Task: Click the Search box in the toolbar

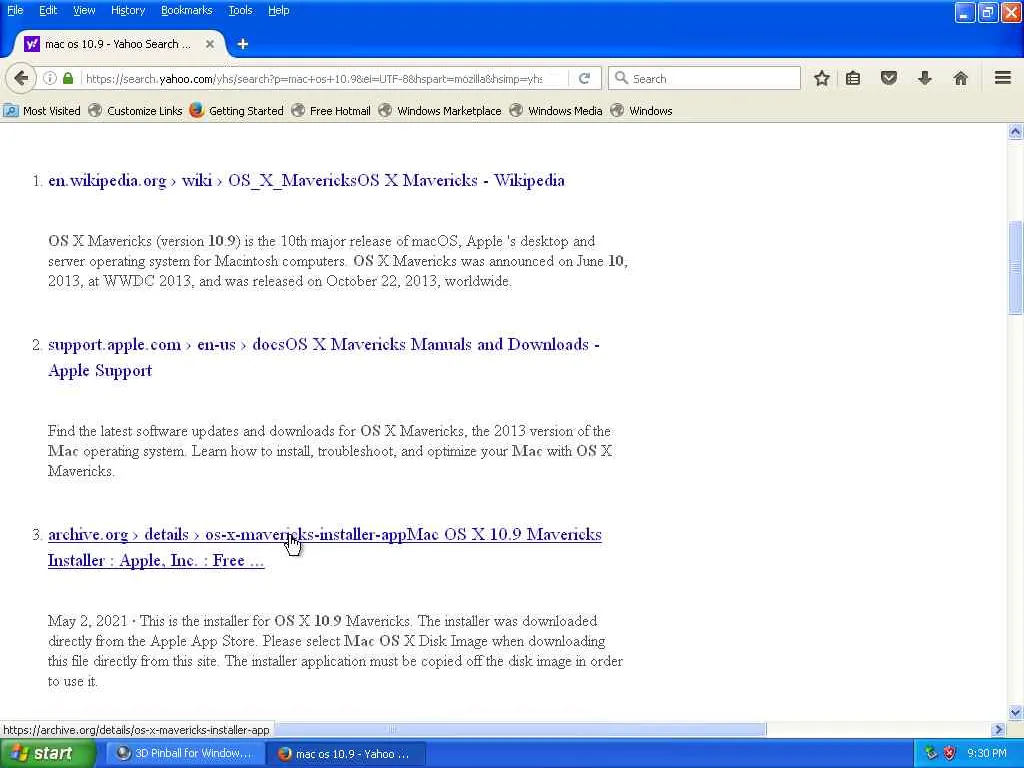Action: click(704, 78)
